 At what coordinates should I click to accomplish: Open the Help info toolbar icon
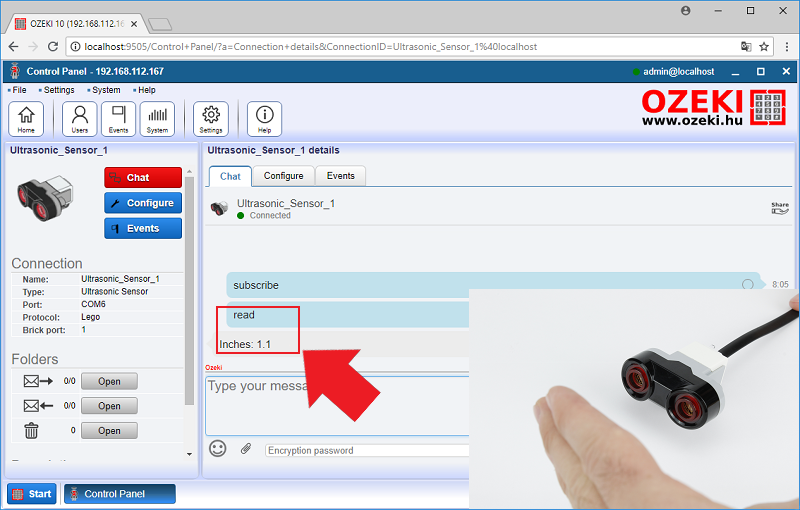(x=264, y=118)
